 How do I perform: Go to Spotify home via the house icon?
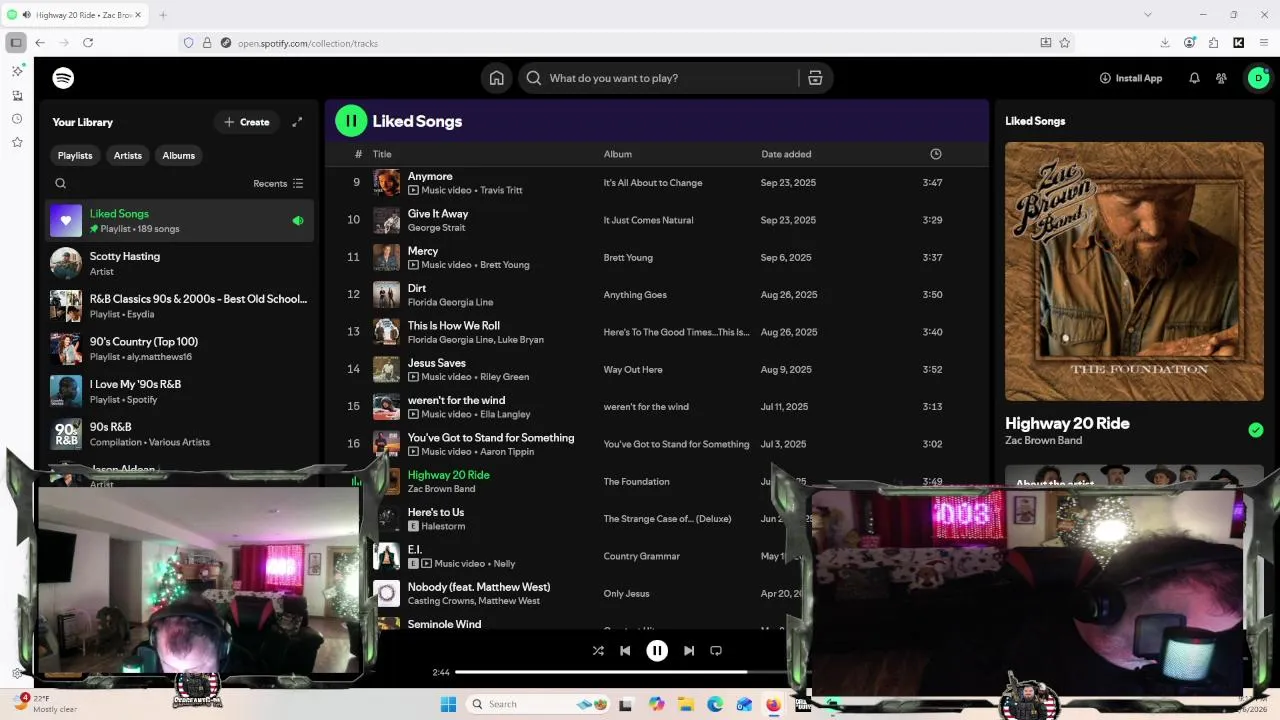point(496,78)
